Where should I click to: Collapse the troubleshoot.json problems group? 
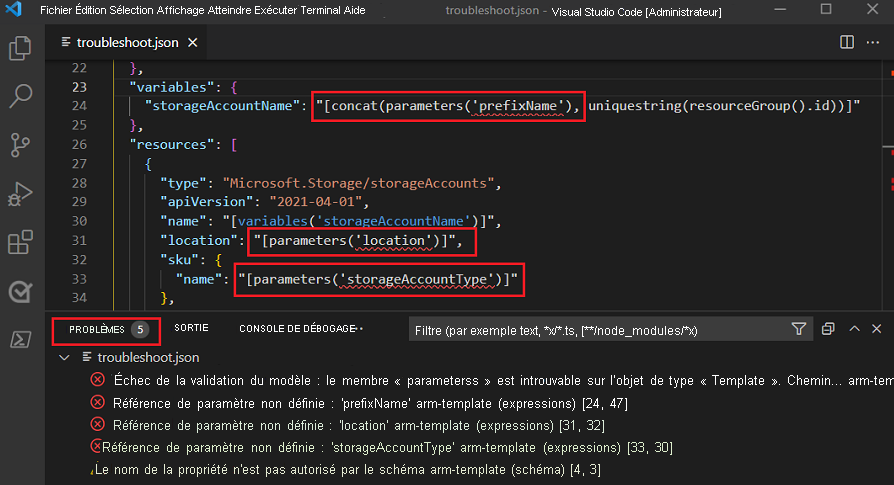pos(64,358)
